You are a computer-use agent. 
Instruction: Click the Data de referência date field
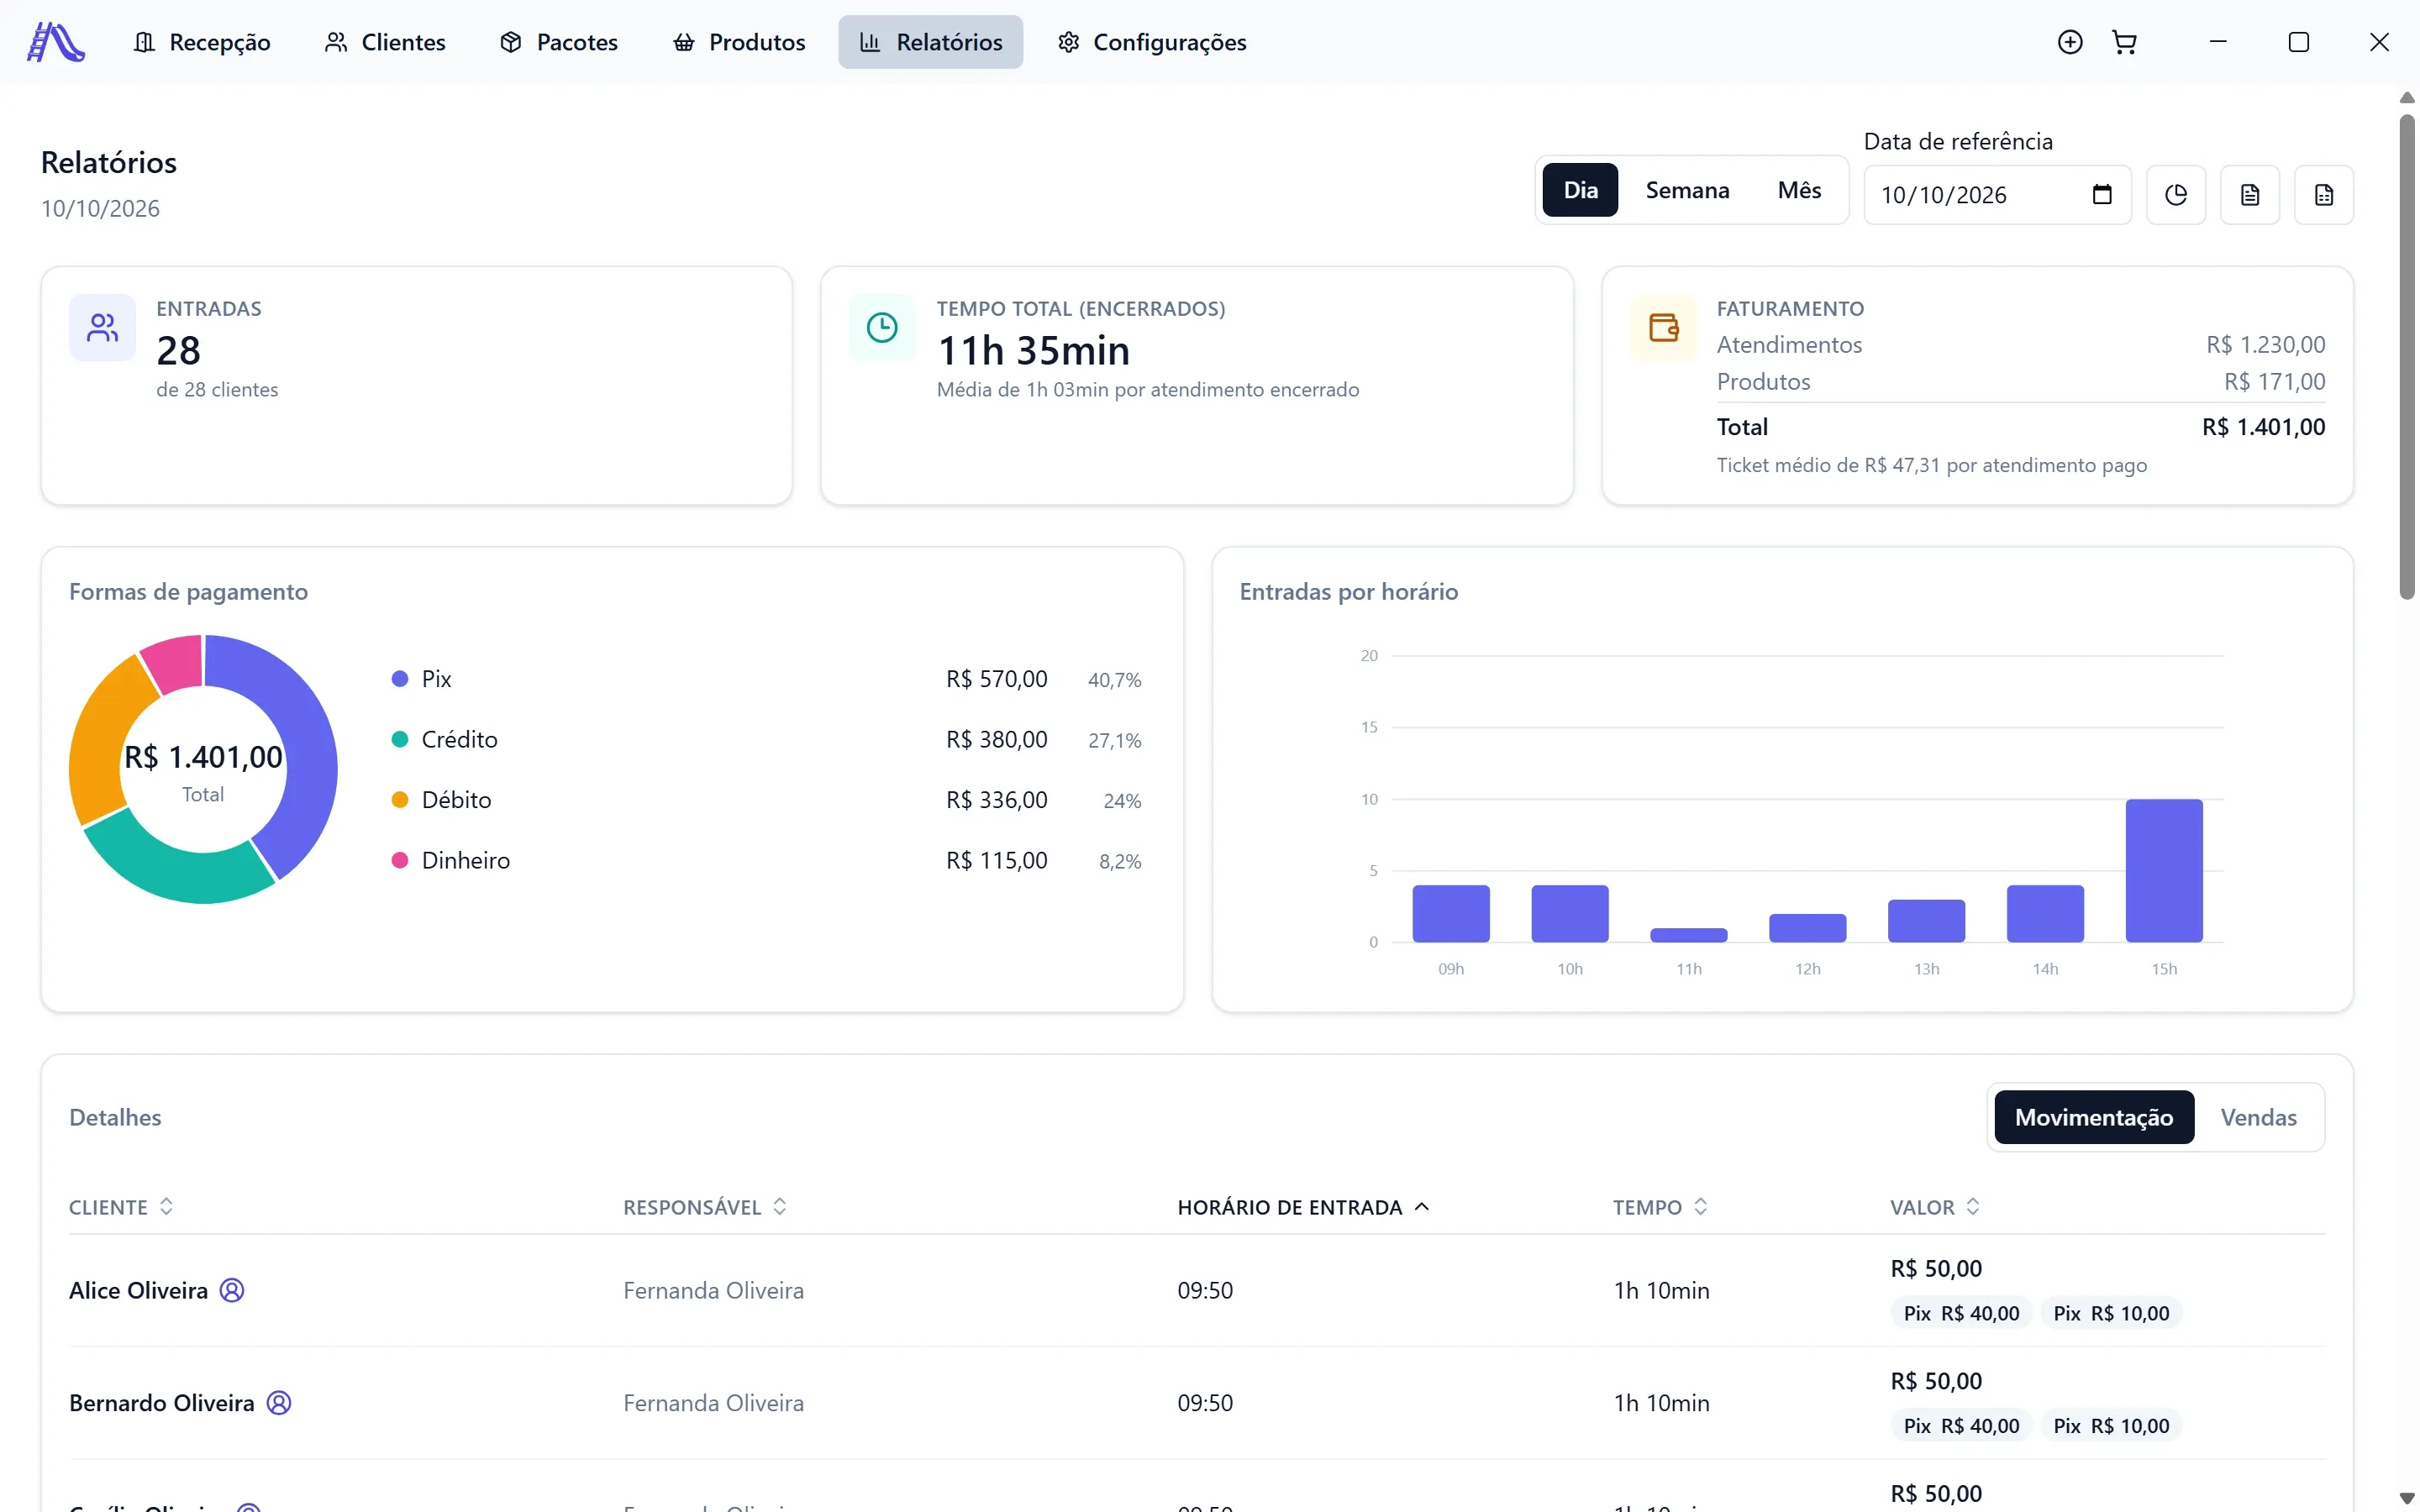[1998, 195]
